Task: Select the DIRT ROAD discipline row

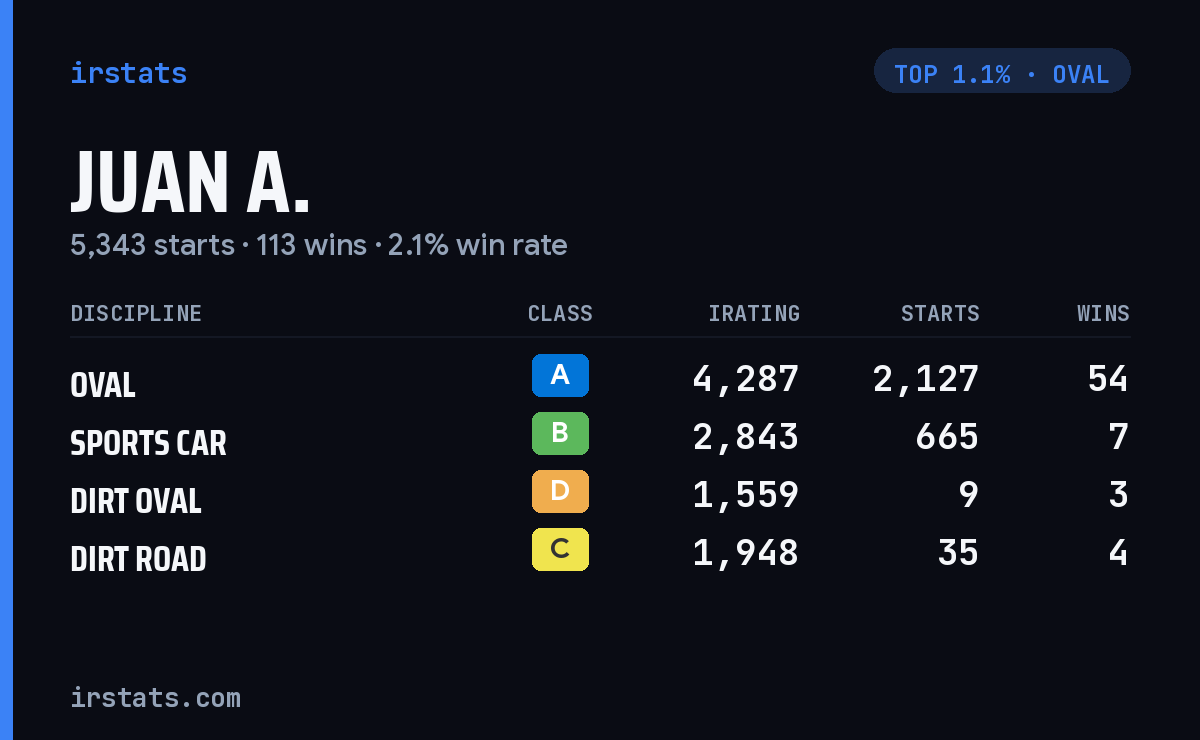Action: point(600,553)
